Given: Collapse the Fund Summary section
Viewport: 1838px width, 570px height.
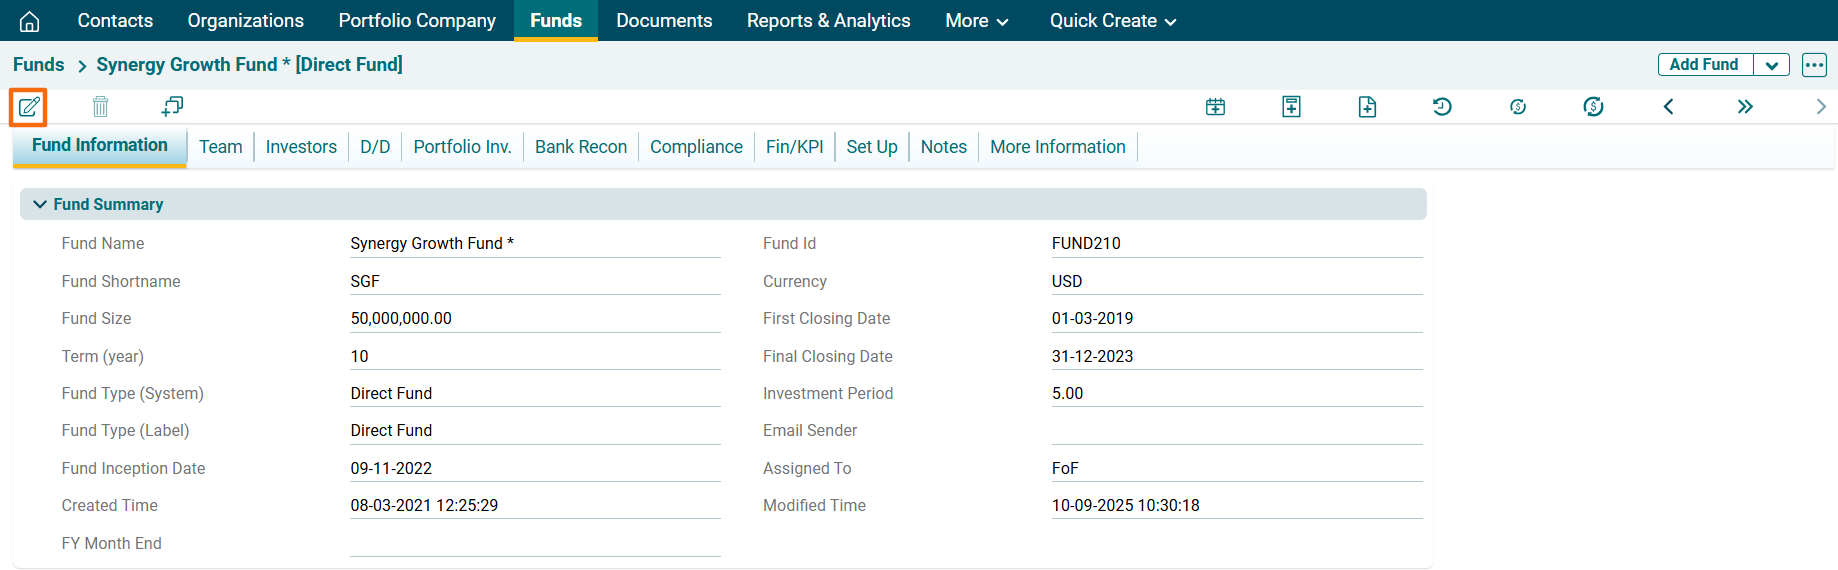Looking at the screenshot, I should (40, 204).
